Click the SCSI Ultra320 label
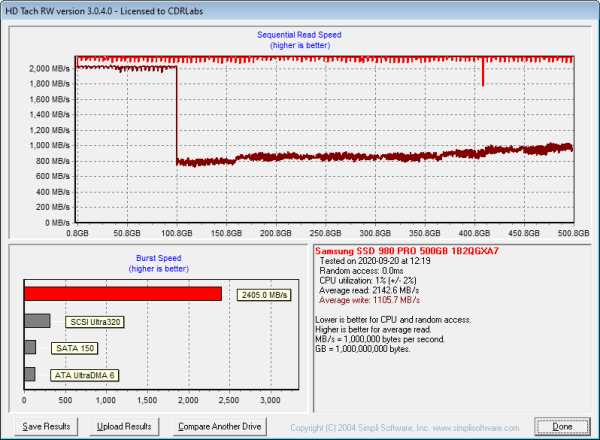 pyautogui.click(x=93, y=322)
